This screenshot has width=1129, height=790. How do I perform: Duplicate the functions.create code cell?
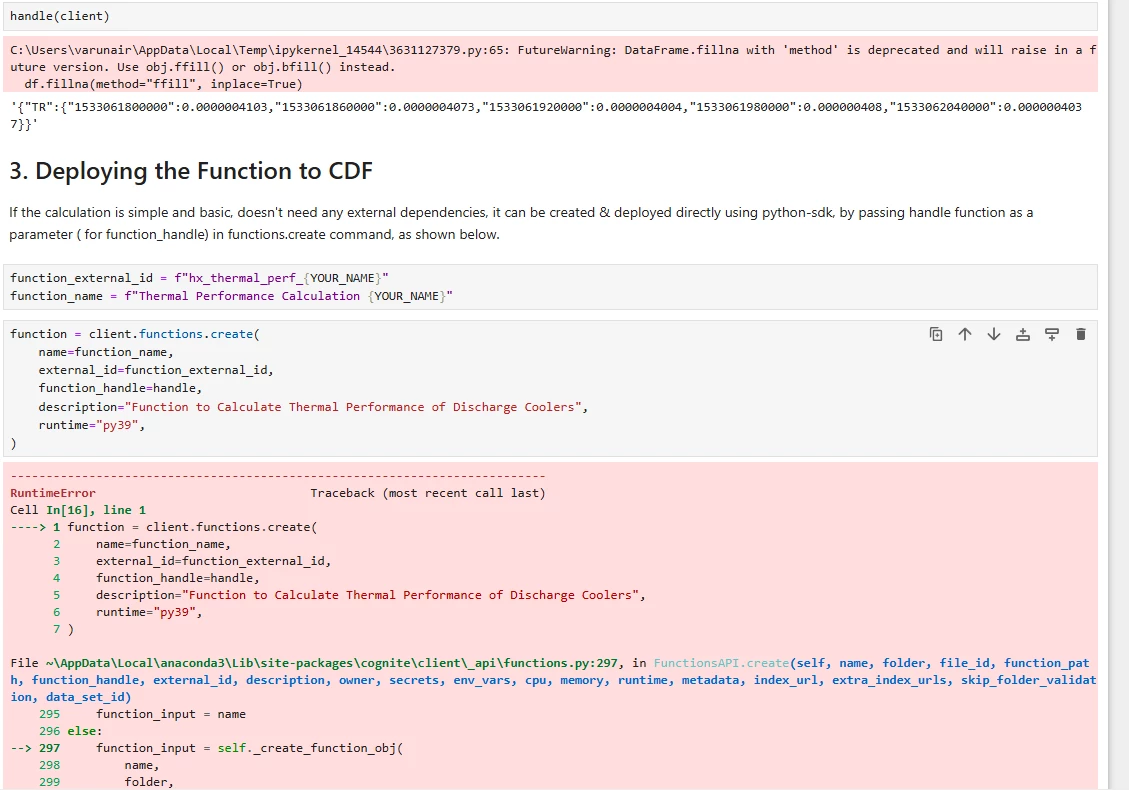936,334
